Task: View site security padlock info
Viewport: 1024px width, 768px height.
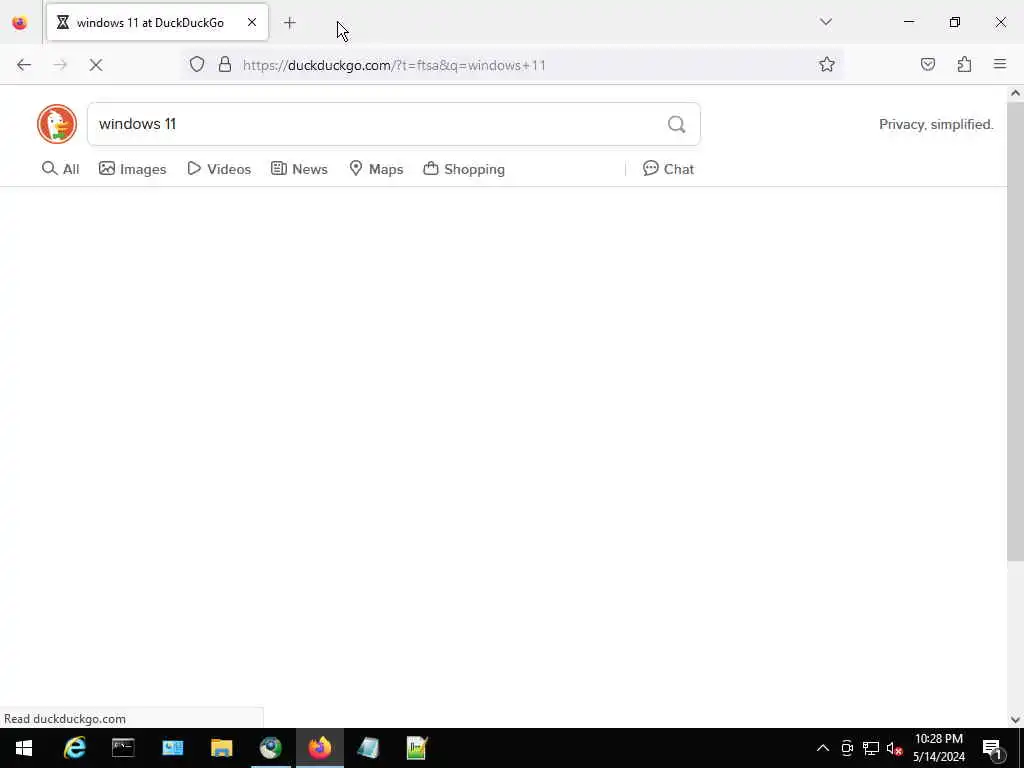Action: [x=225, y=65]
